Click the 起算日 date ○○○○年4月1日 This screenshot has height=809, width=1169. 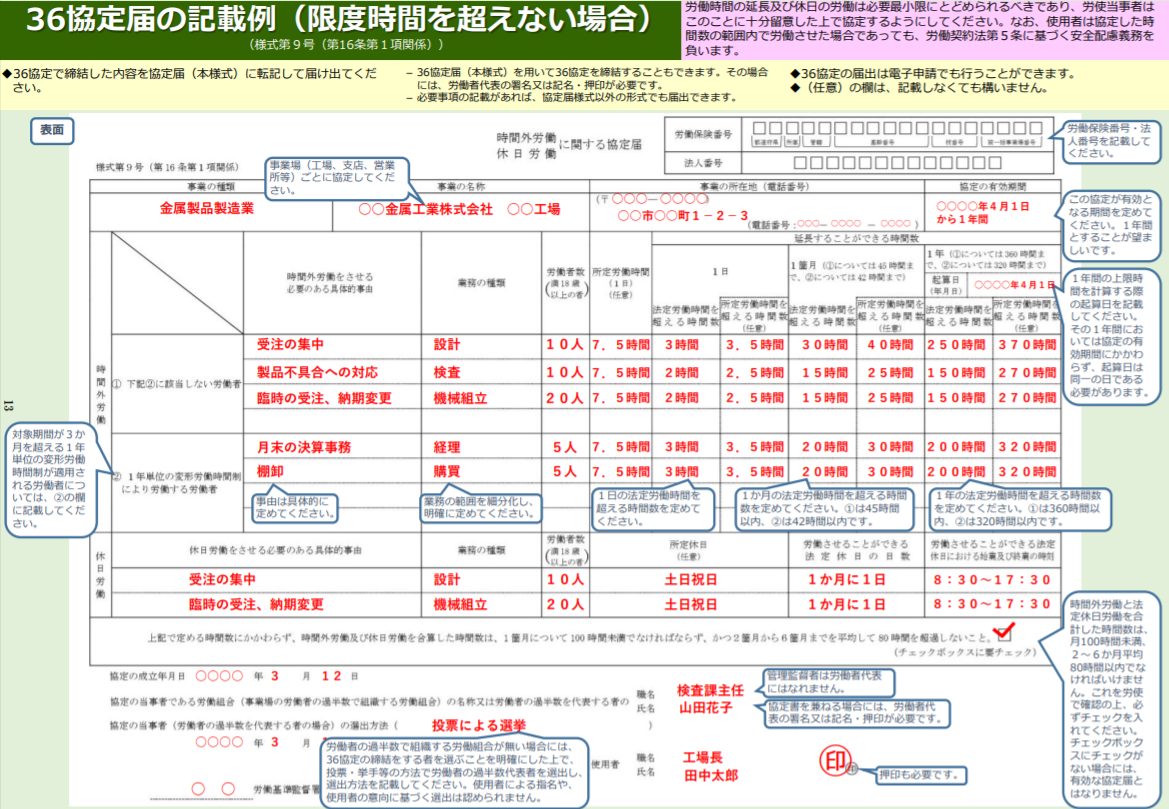(1014, 285)
